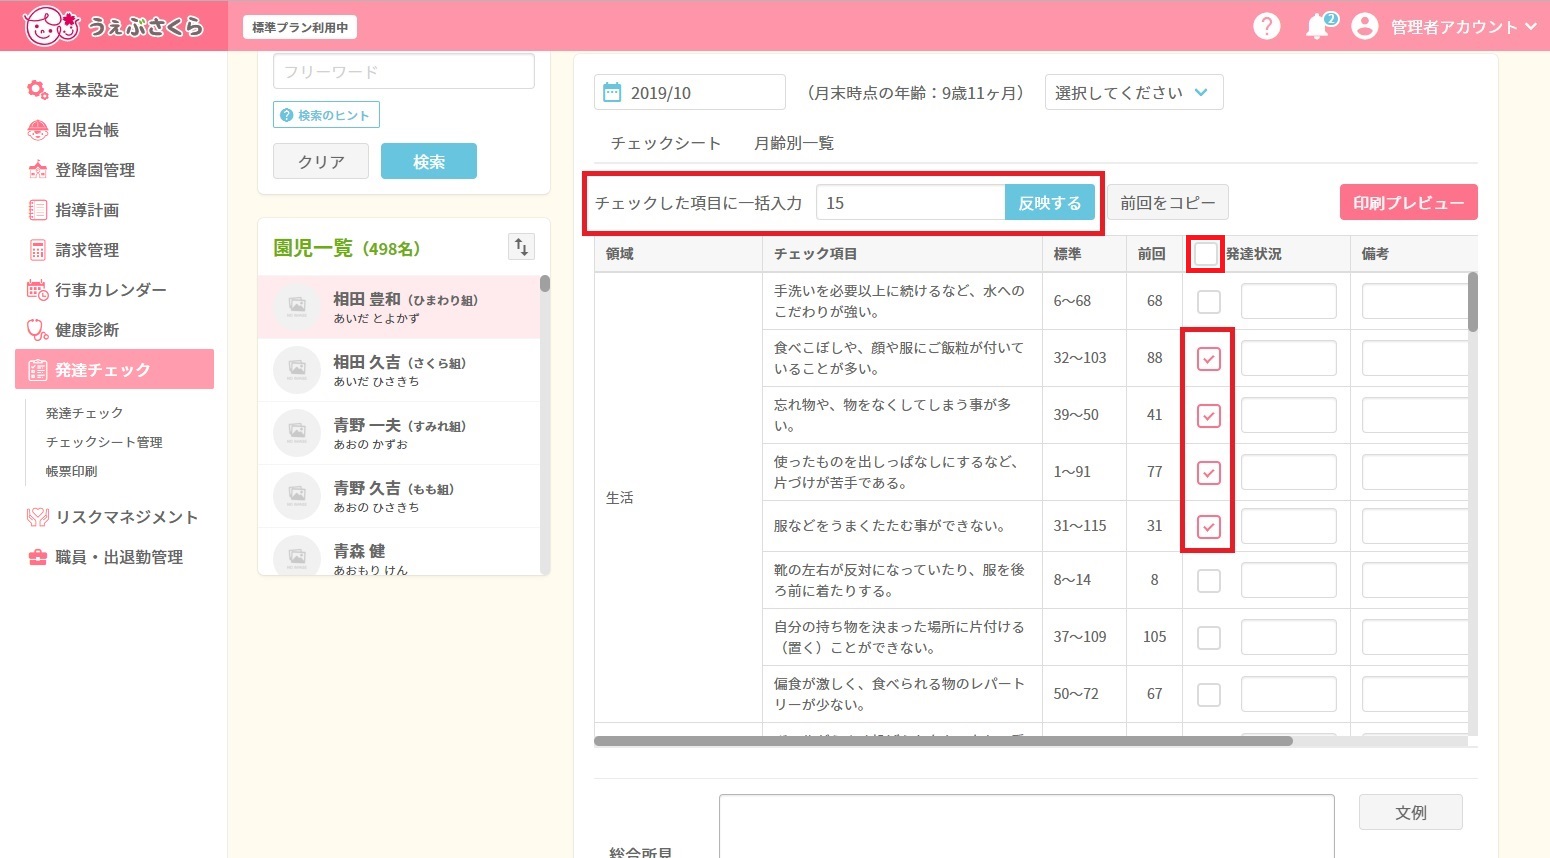Image resolution: width=1550 pixels, height=858 pixels.
Task: Click the 発達状況 column header
Action: 1254,254
